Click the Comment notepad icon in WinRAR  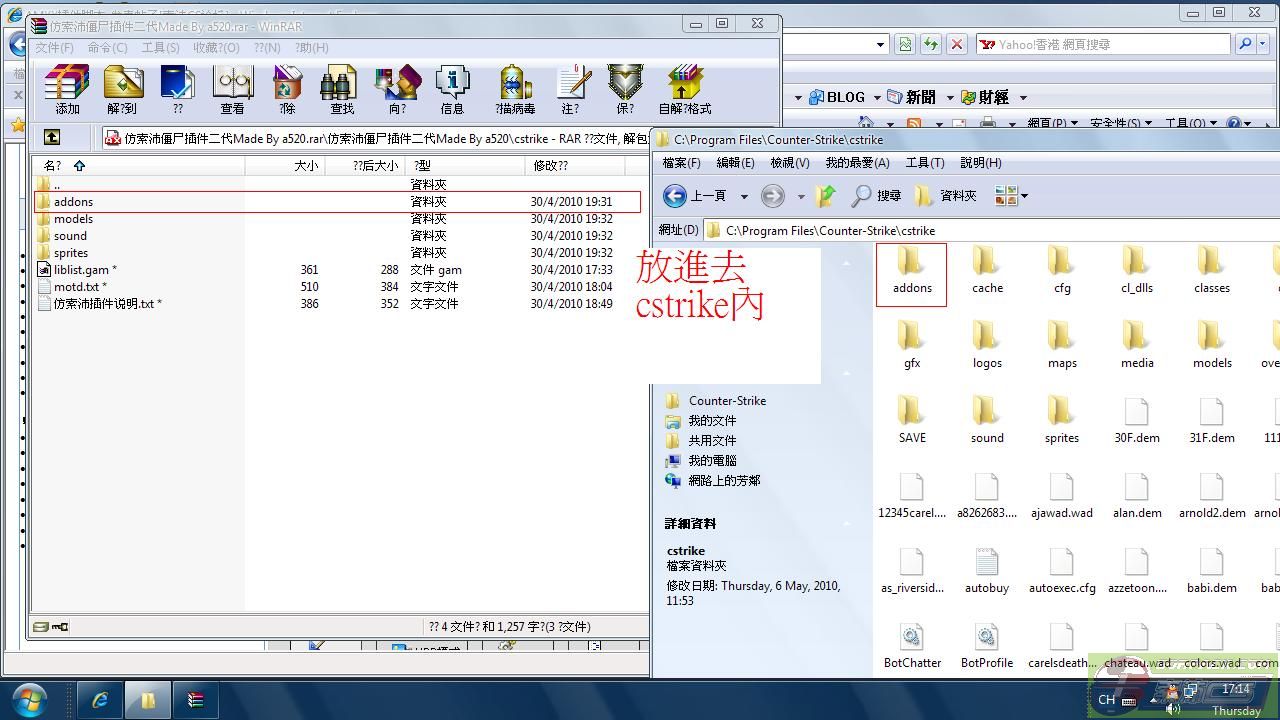point(571,90)
